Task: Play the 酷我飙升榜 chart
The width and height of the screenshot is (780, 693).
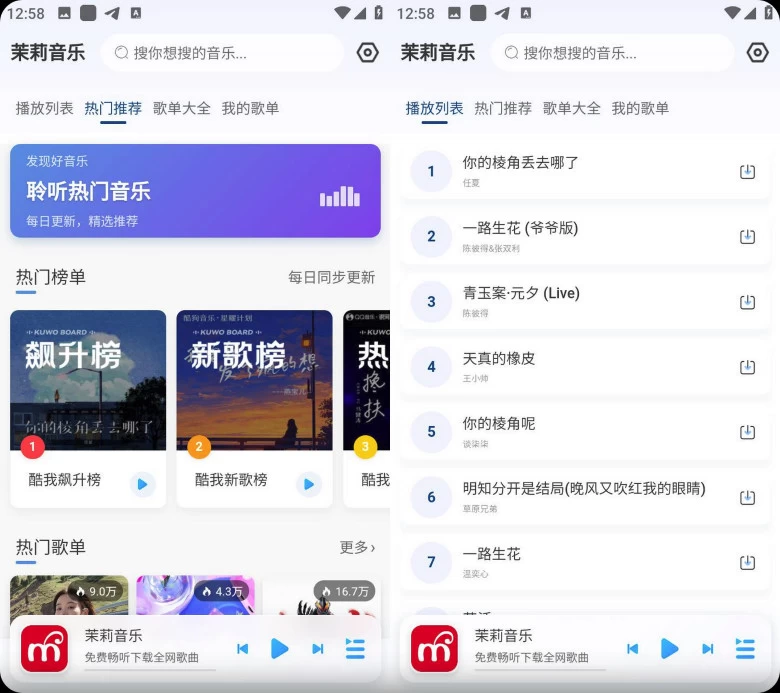Action: (142, 484)
